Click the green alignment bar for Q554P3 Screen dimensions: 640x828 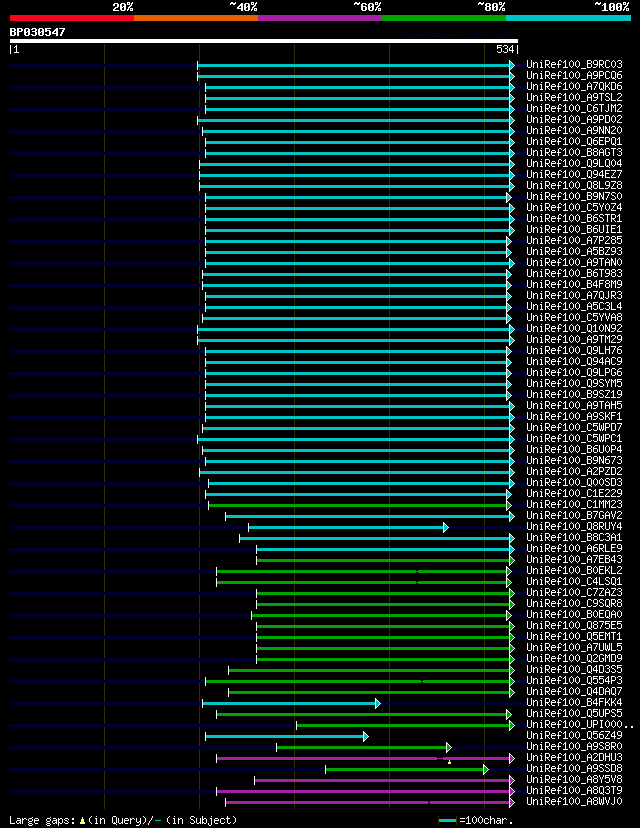[x=360, y=681]
